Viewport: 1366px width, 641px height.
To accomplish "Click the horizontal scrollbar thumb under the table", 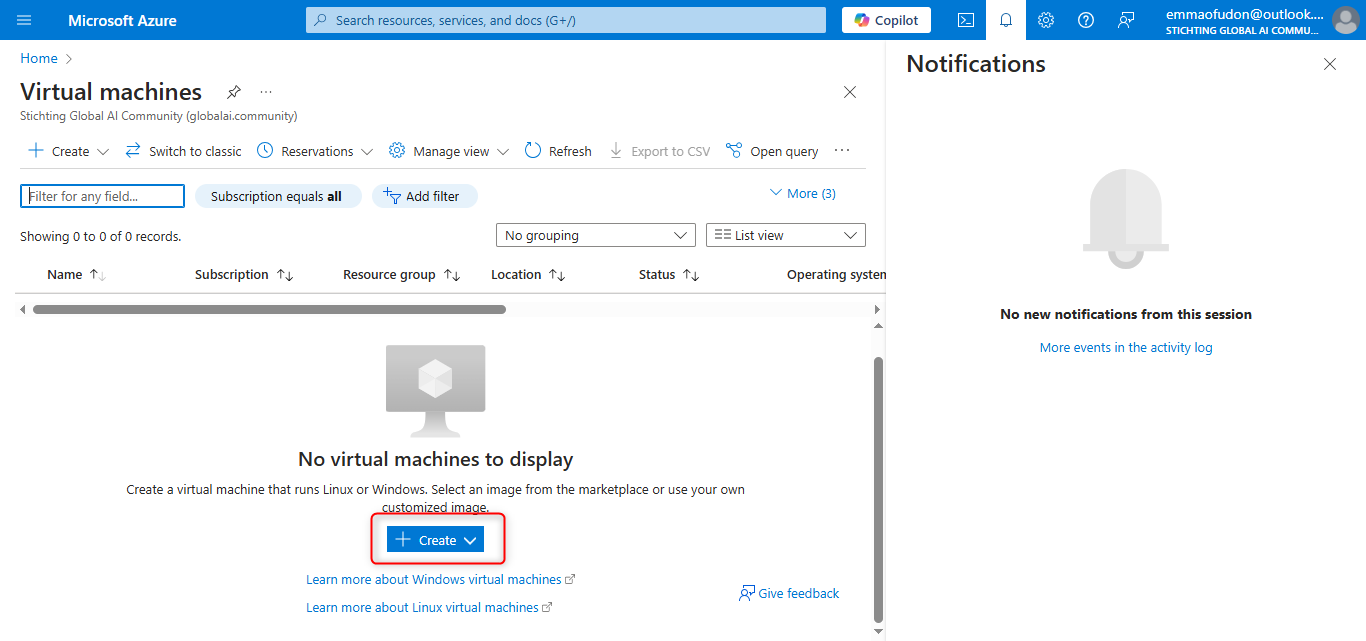I will click(x=269, y=310).
